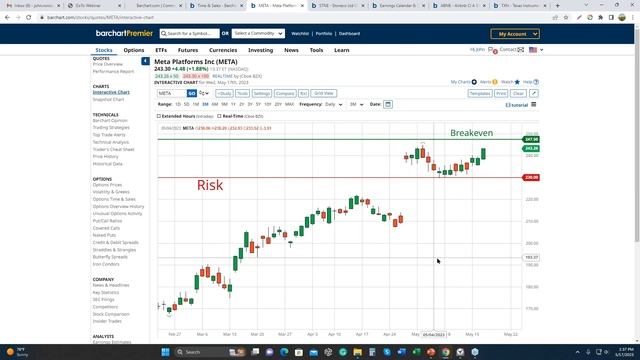Open the Chrome tab search chevron
The image size is (640, 360).
pyautogui.click(x=587, y=5)
